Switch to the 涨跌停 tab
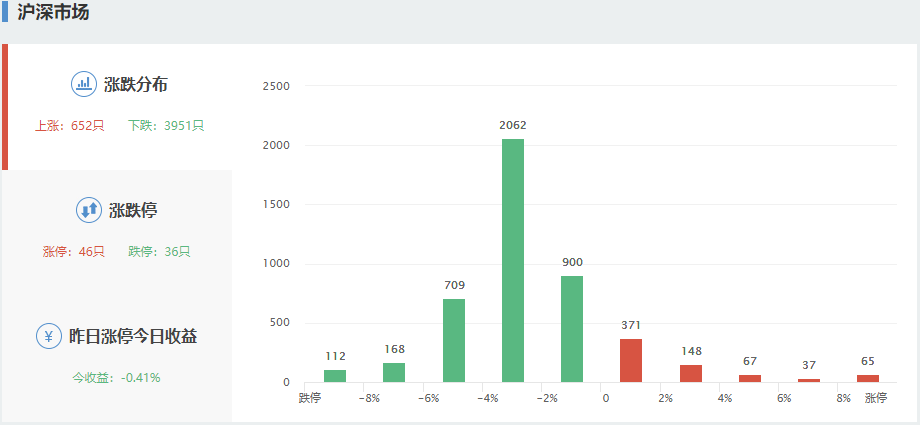920x425 pixels. pyautogui.click(x=117, y=233)
